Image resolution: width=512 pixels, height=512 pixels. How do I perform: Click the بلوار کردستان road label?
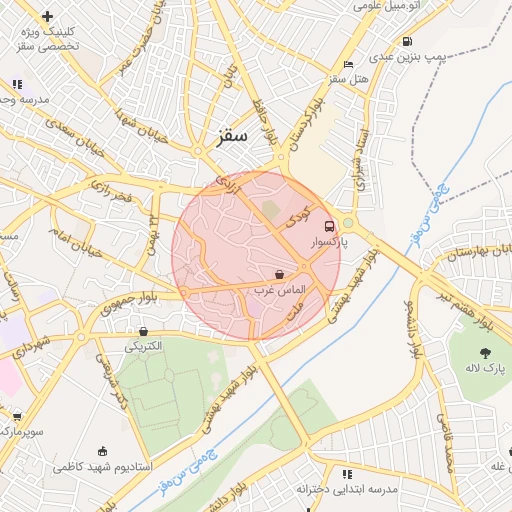coord(307,124)
